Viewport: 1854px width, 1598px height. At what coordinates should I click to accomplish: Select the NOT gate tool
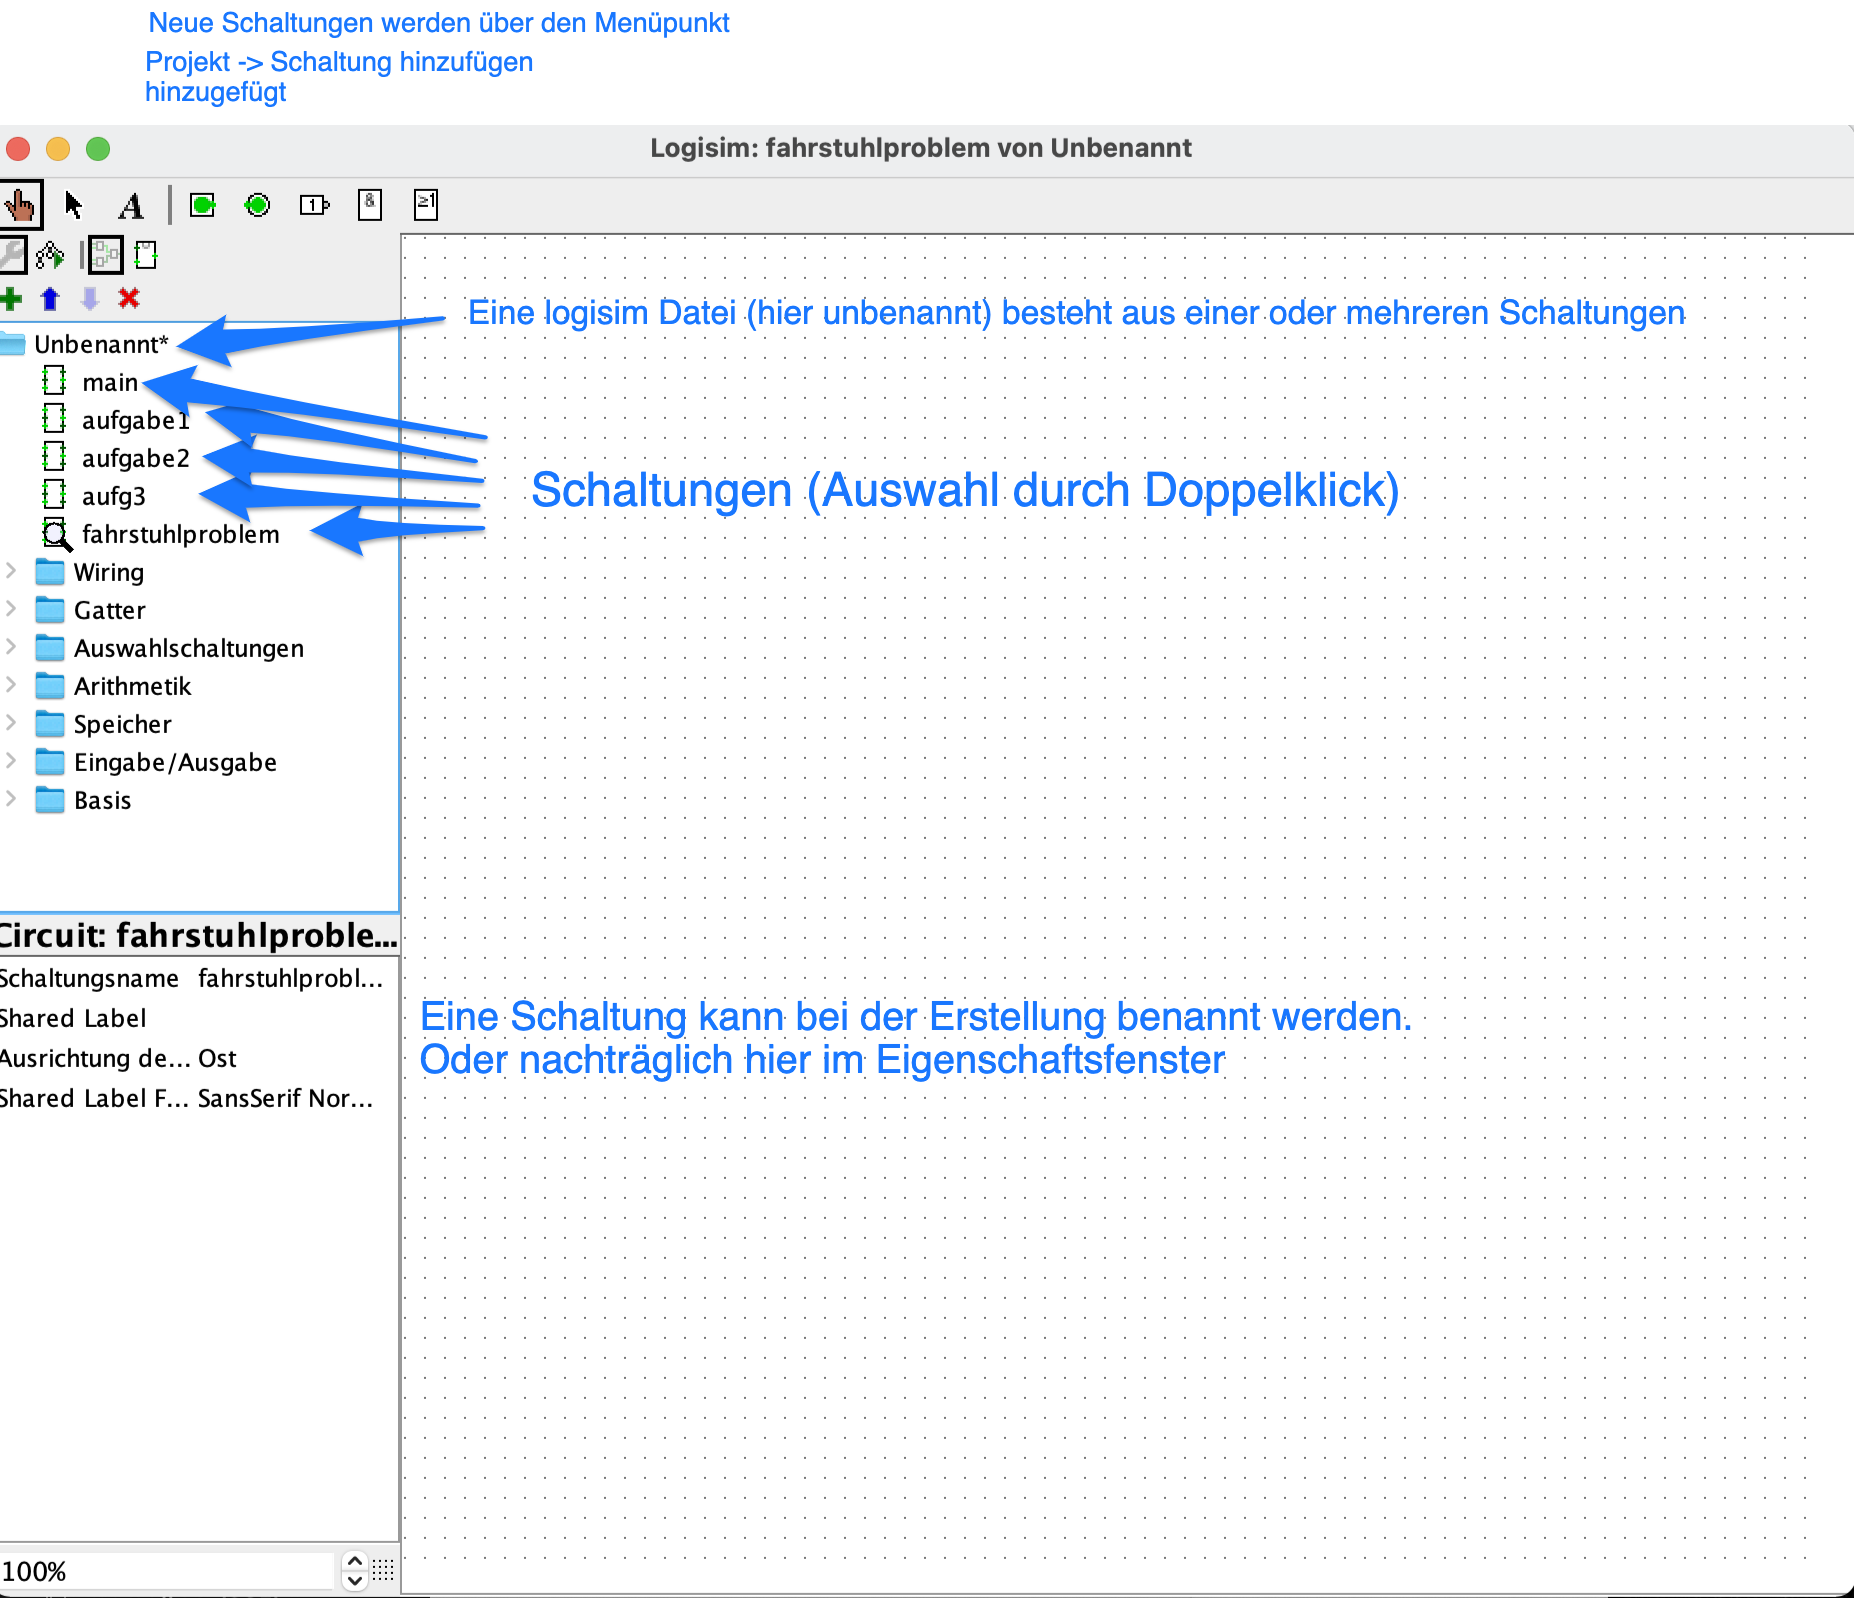pos(314,206)
